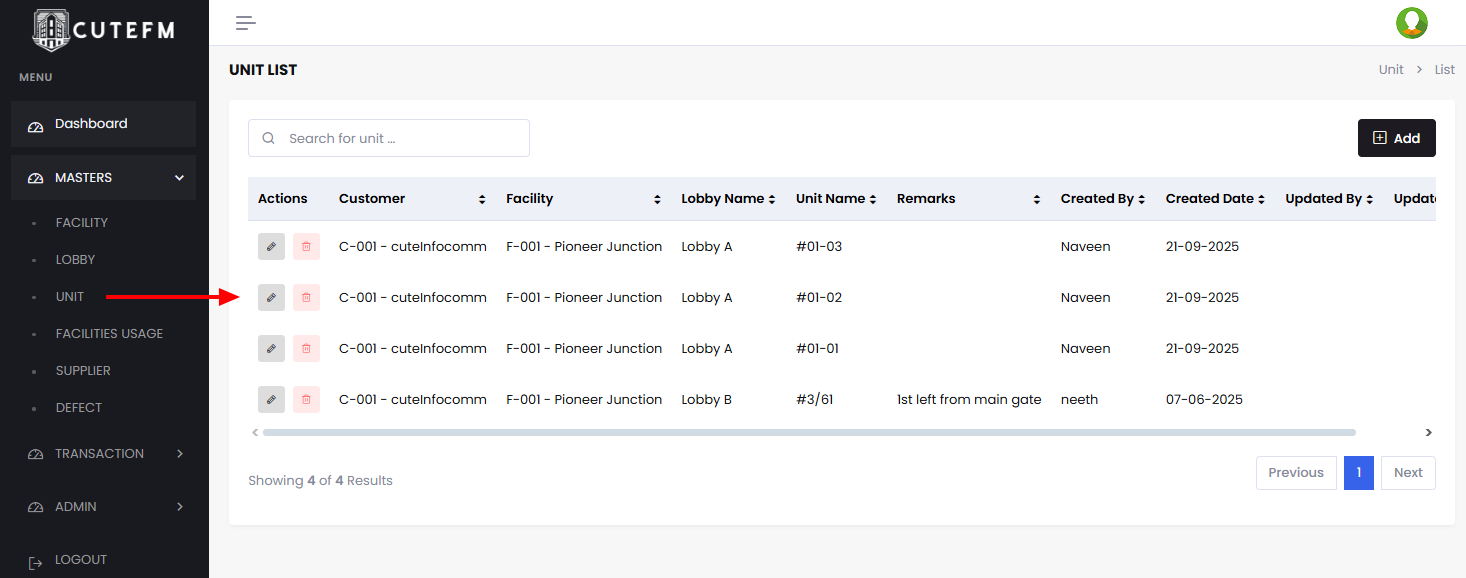Select SUPPLIER from sidebar menu
Screen dimensions: 1466x578
pyautogui.click(x=83, y=371)
